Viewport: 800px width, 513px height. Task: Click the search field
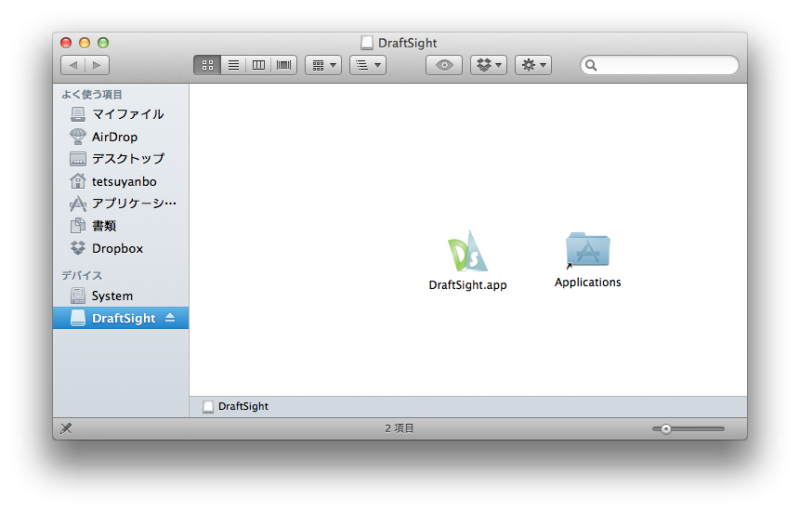pyautogui.click(x=659, y=65)
